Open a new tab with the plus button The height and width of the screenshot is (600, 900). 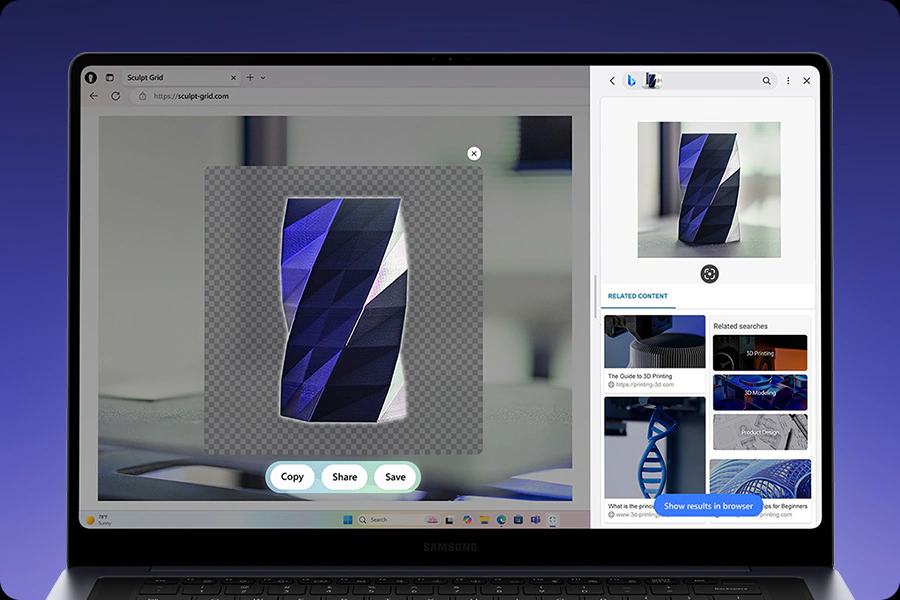[250, 77]
